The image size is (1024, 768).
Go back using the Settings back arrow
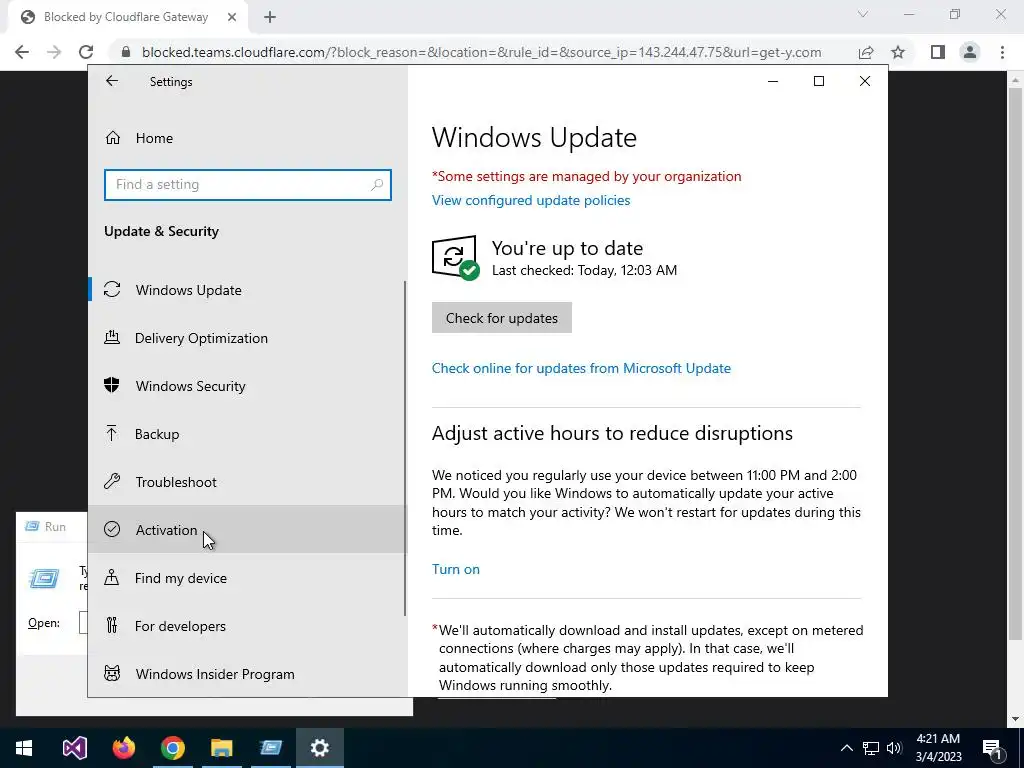point(112,81)
